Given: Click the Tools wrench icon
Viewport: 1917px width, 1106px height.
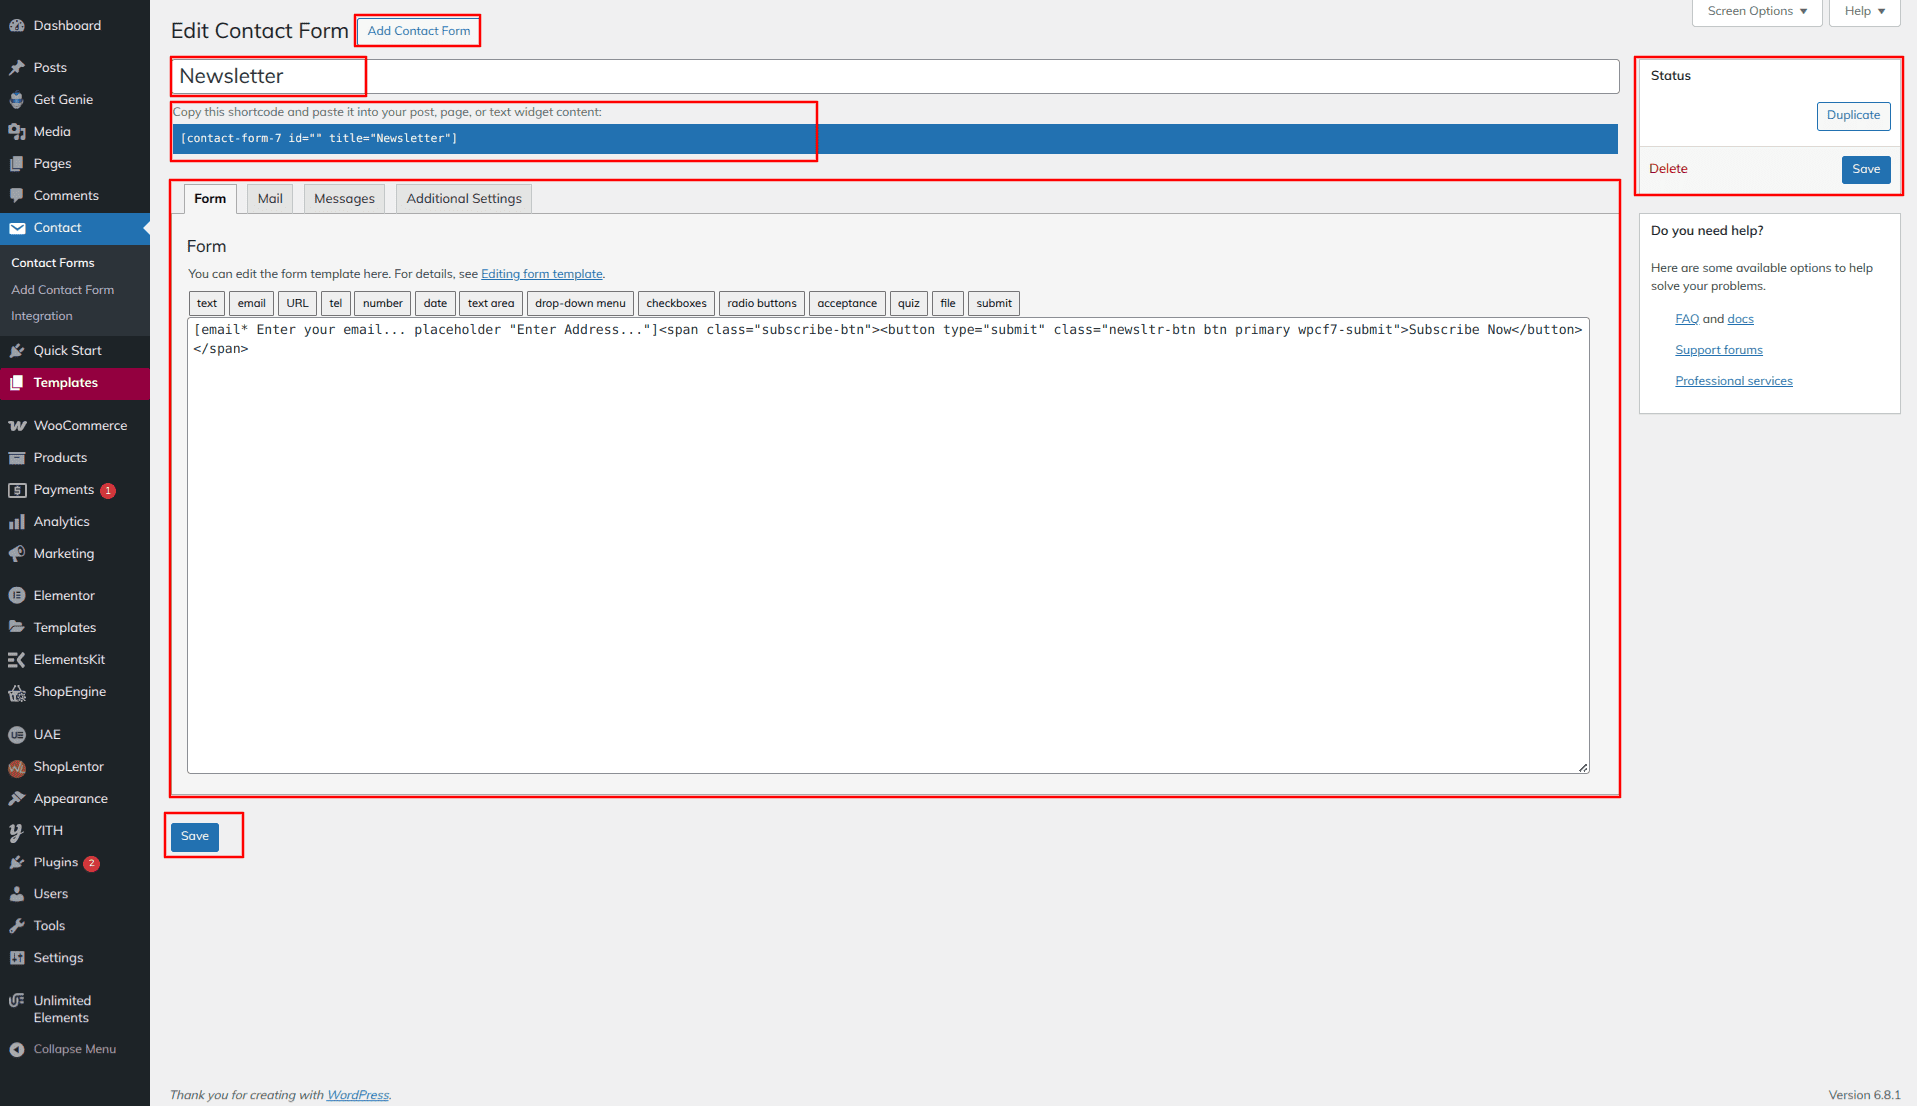Looking at the screenshot, I should click(17, 926).
